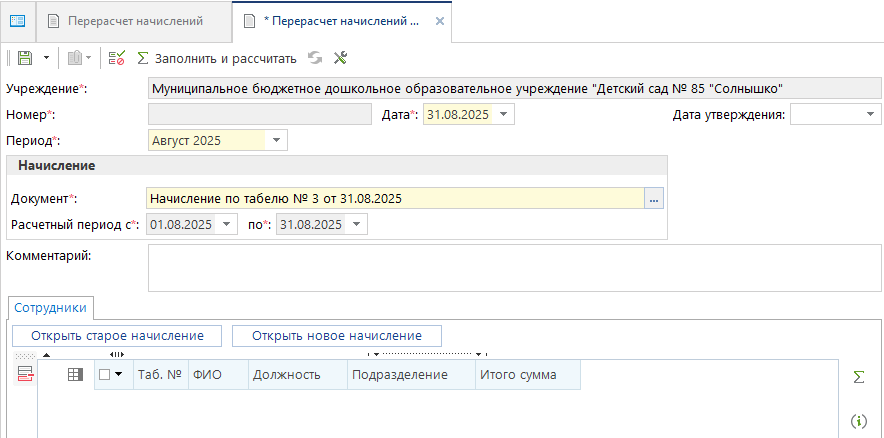Save the document with the floppy icon
This screenshot has width=884, height=438.
[24, 57]
